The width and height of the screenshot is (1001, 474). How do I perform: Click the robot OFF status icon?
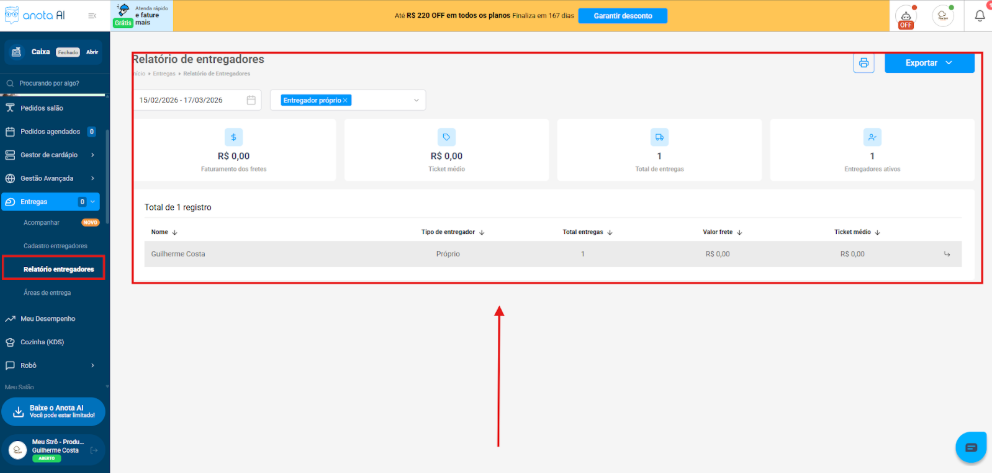[906, 16]
